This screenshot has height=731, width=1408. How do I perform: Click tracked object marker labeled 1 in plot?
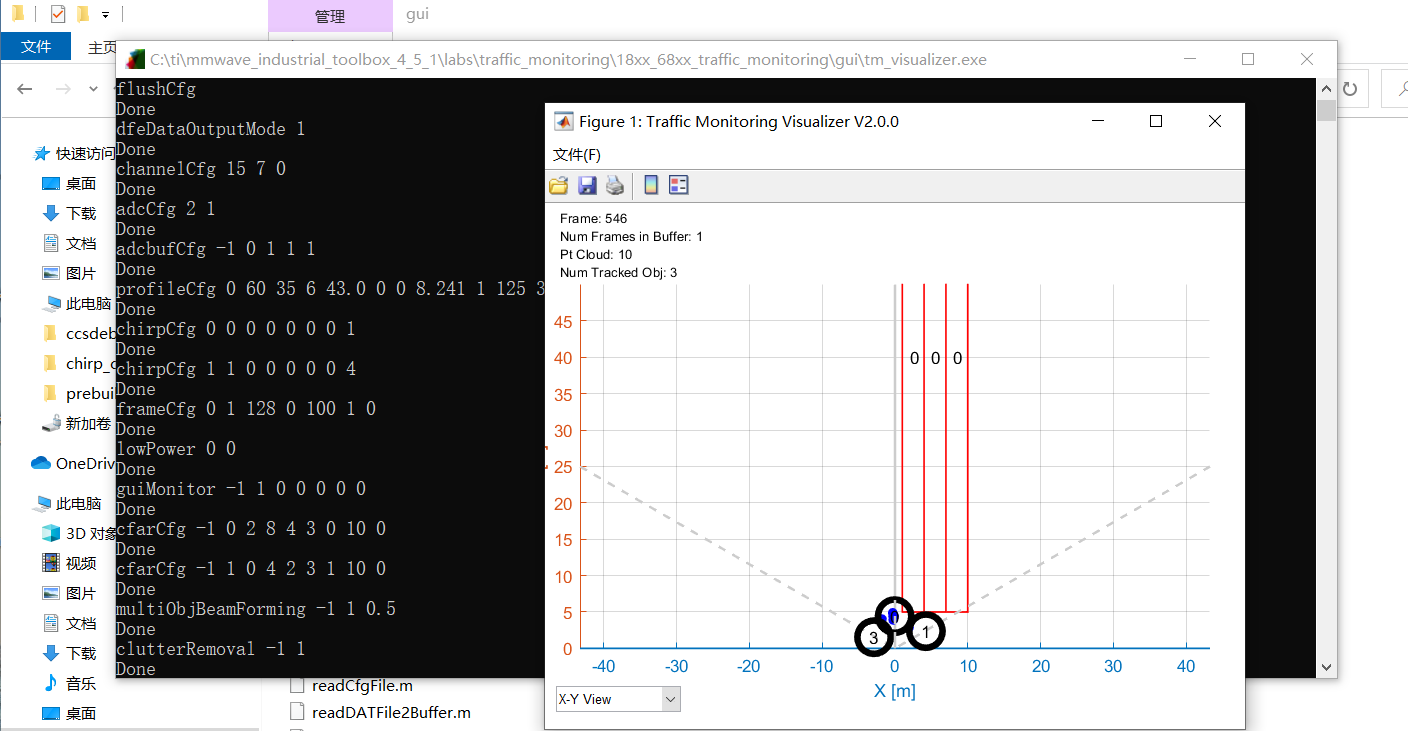(x=926, y=631)
